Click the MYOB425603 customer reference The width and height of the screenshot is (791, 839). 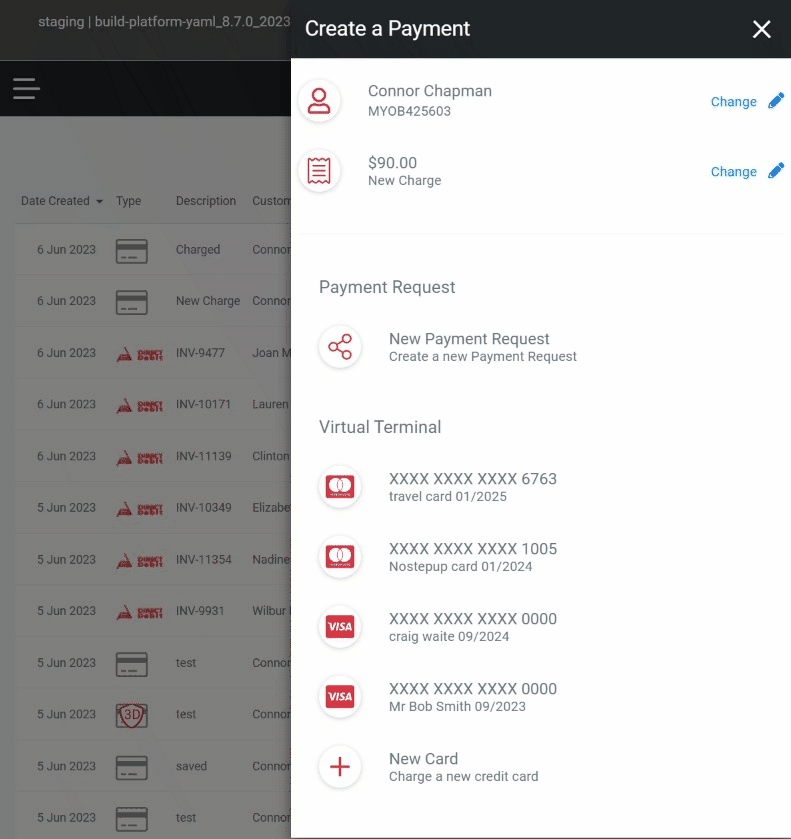(409, 111)
